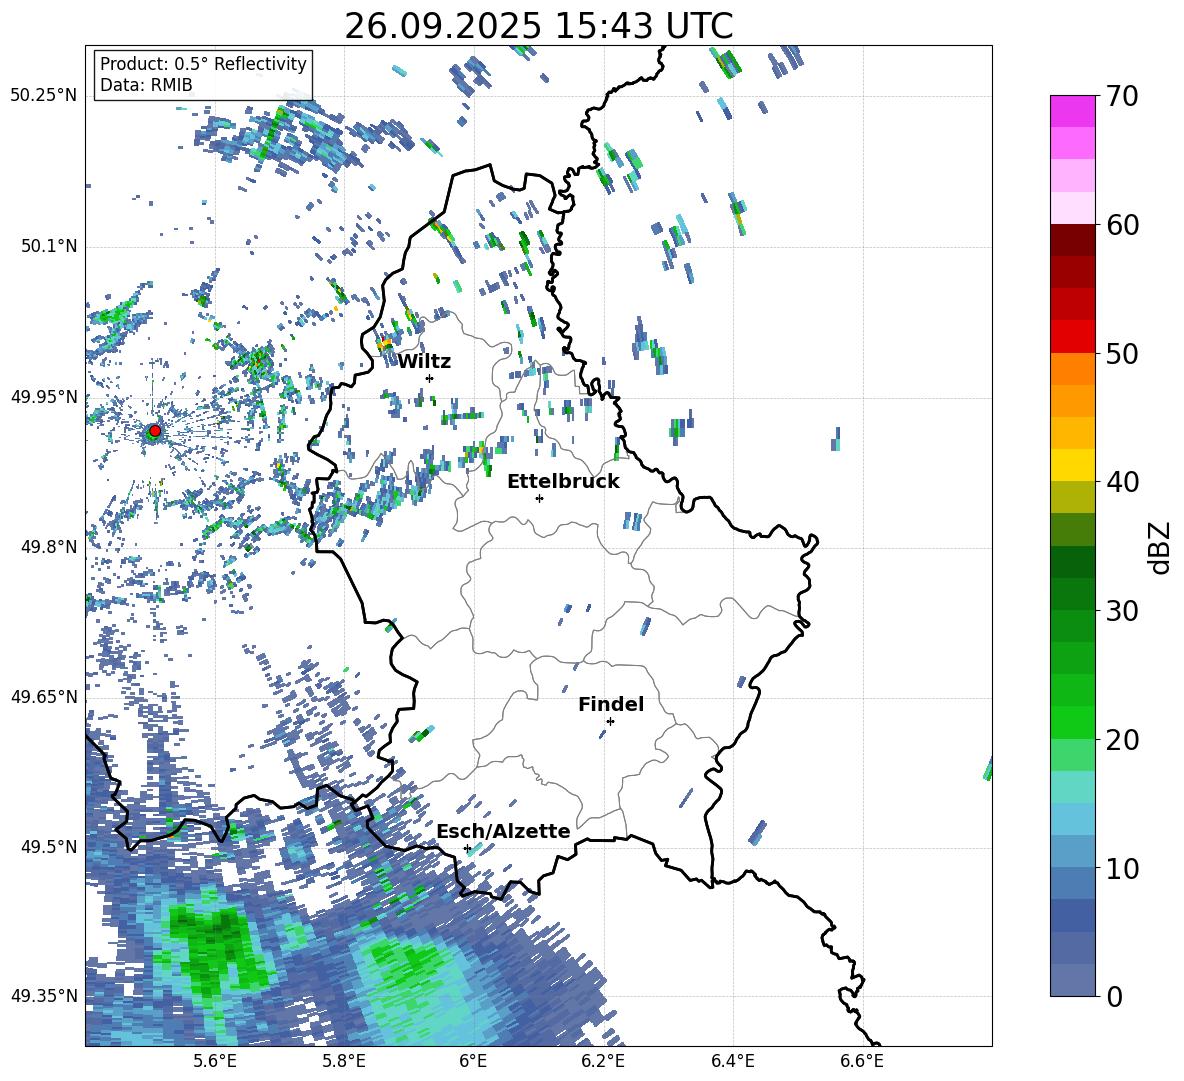Click the magenta 70 dBZ colorbar segment
Image resolution: width=1184 pixels, height=1081 pixels.
[1072, 111]
